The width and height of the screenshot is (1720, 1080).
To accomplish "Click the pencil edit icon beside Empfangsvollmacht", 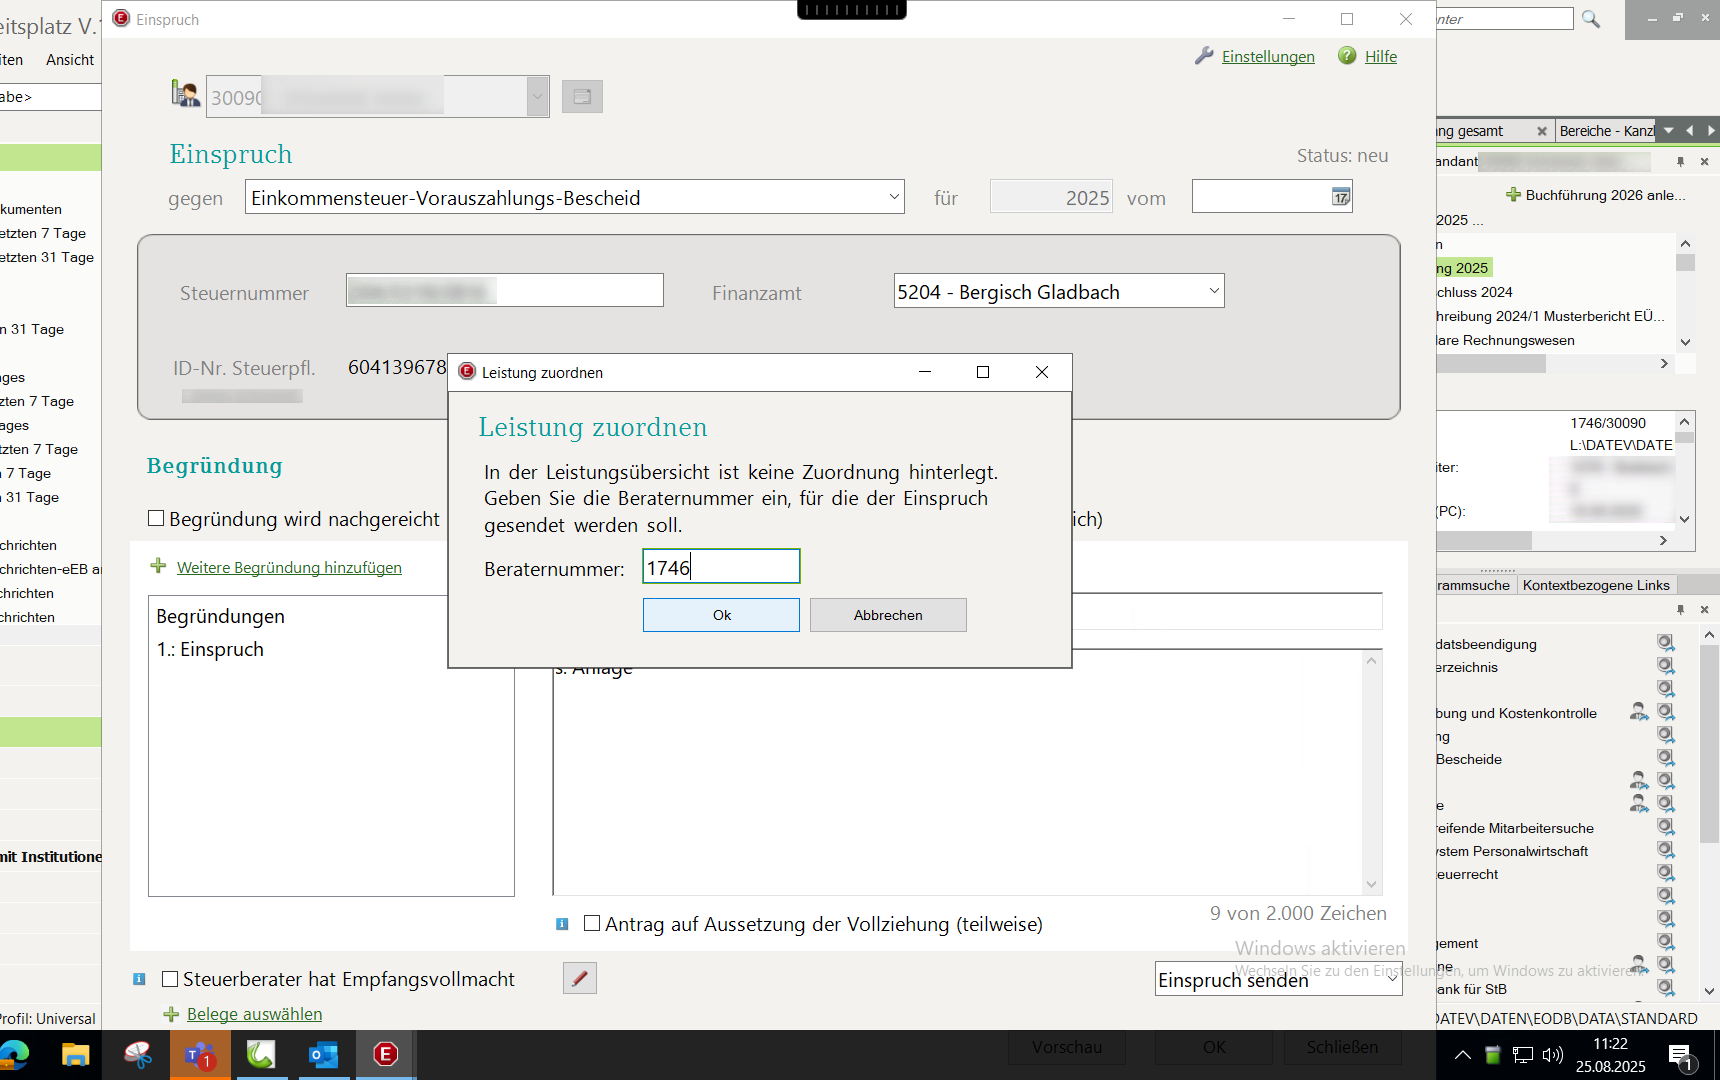I will click(580, 978).
